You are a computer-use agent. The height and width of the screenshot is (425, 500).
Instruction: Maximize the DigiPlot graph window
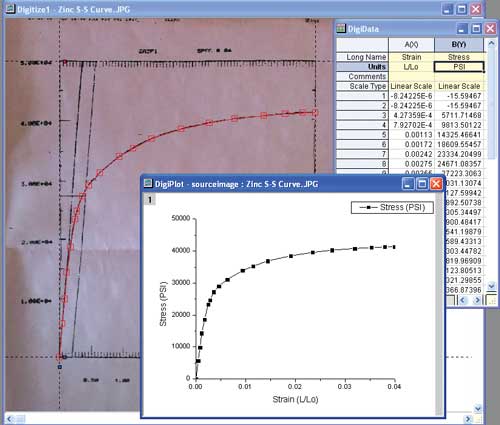[422, 184]
